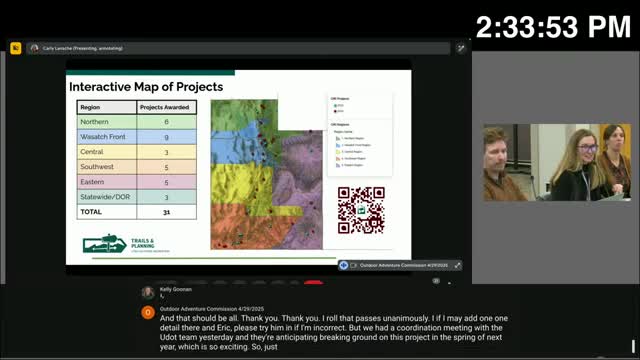Click the red end call button

(313, 282)
